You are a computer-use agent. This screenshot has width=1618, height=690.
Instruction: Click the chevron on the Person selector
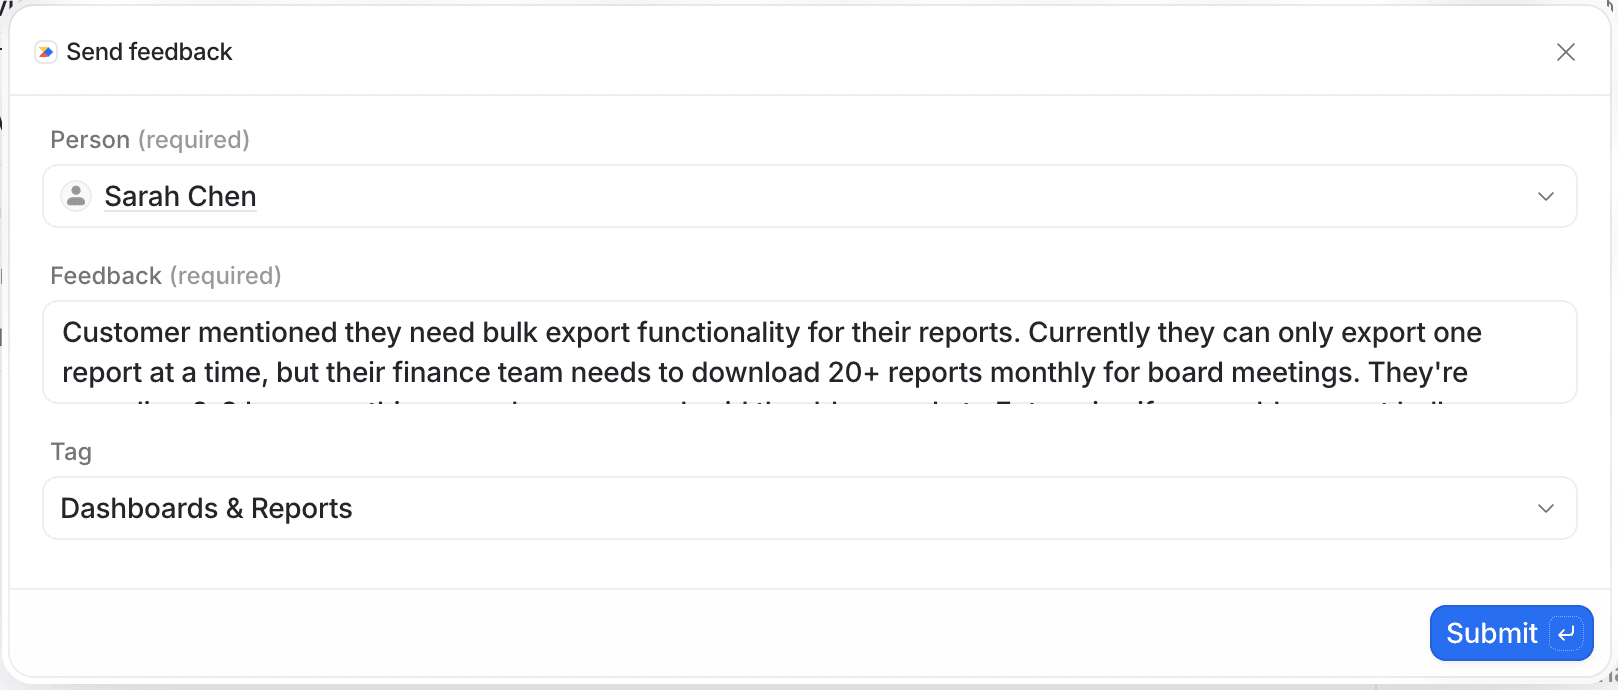(x=1546, y=196)
